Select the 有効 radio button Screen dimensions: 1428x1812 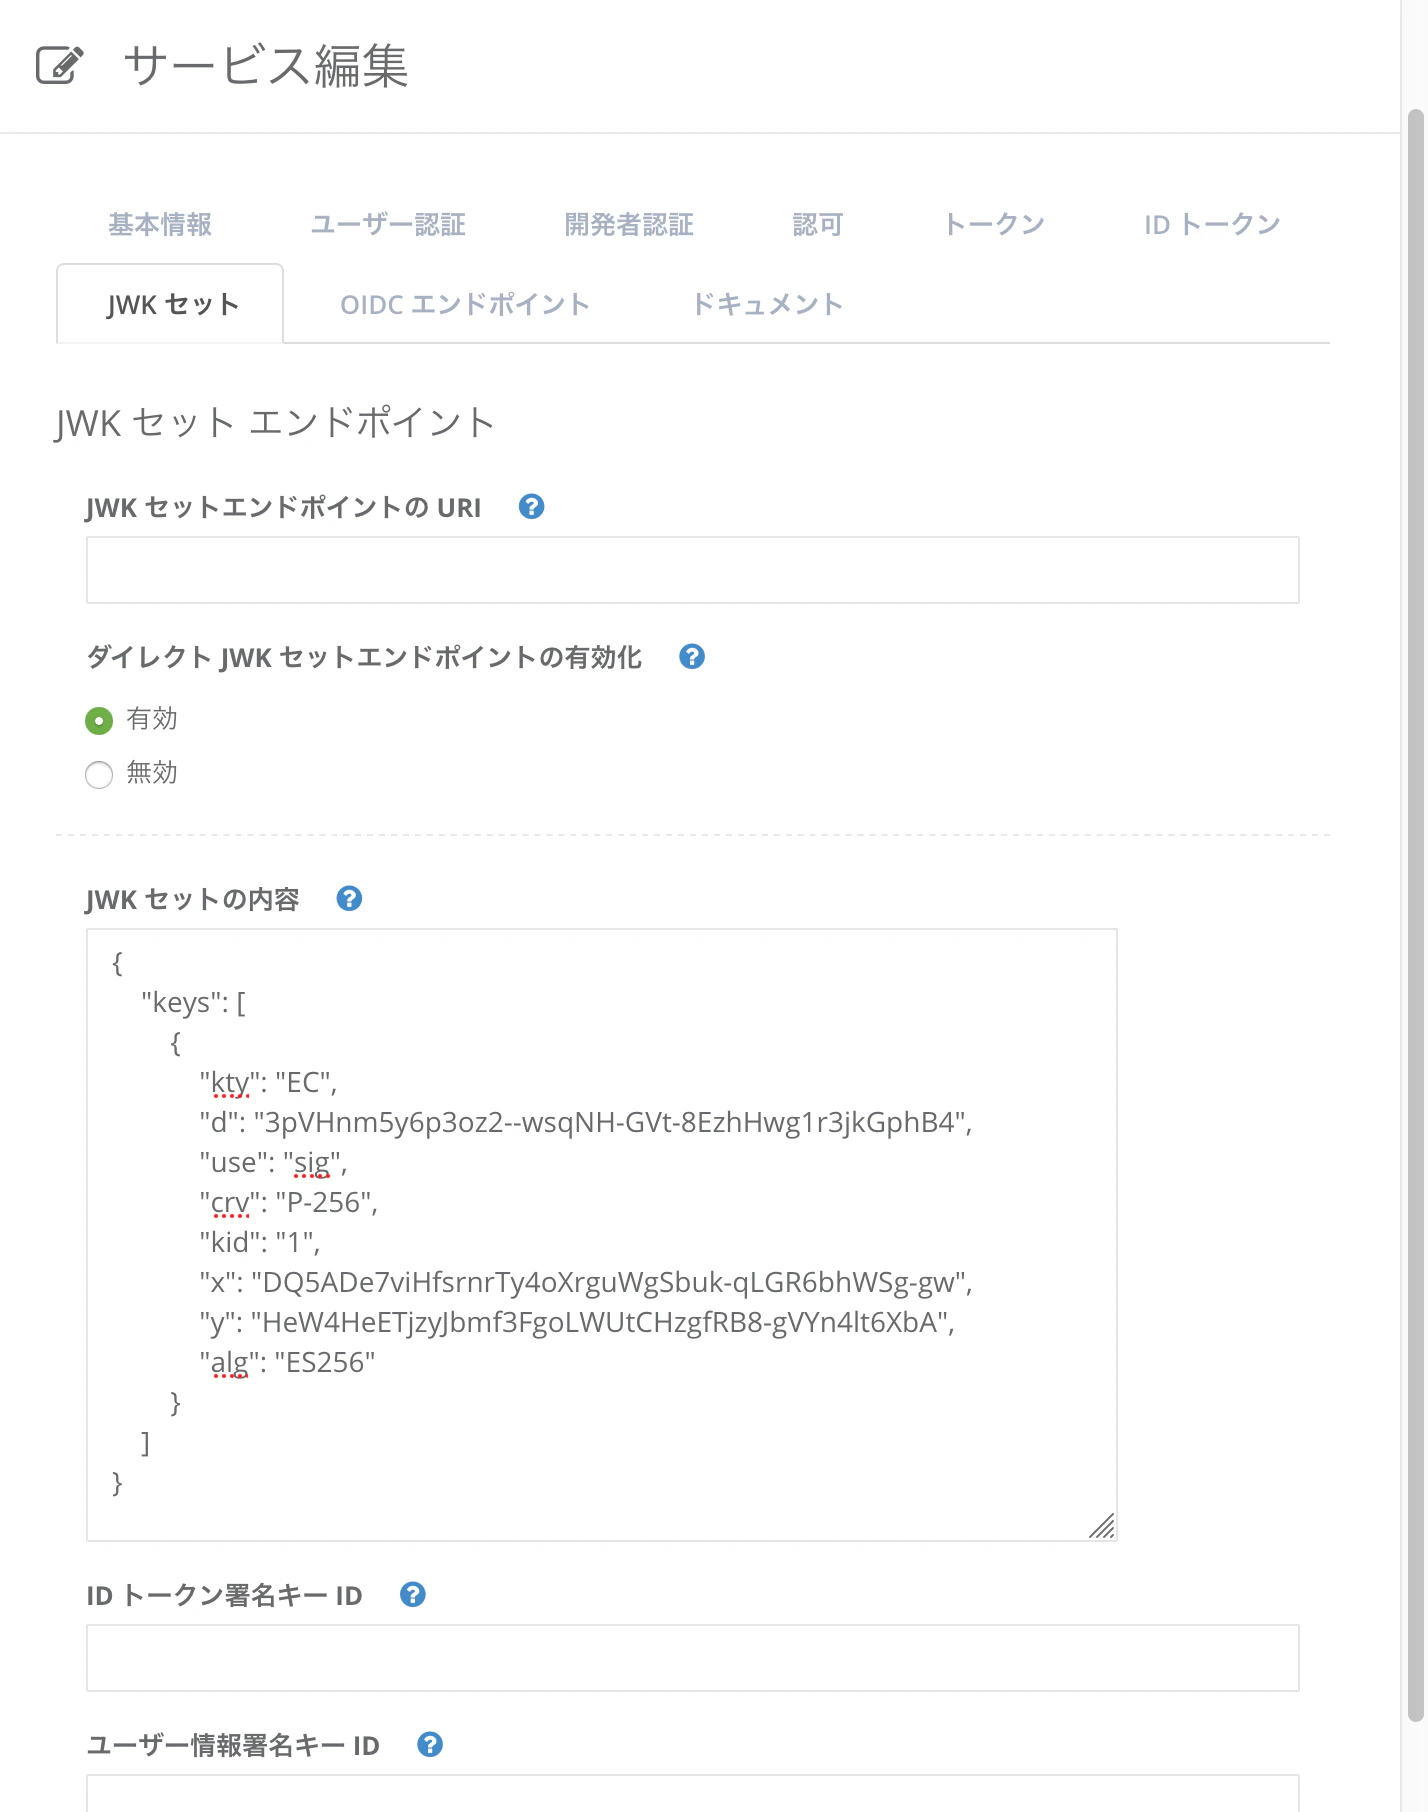98,719
